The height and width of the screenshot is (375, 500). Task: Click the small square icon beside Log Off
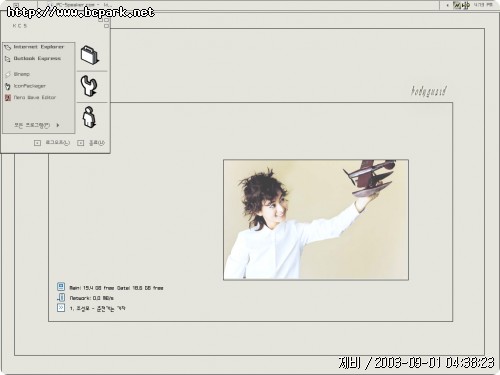(37, 143)
